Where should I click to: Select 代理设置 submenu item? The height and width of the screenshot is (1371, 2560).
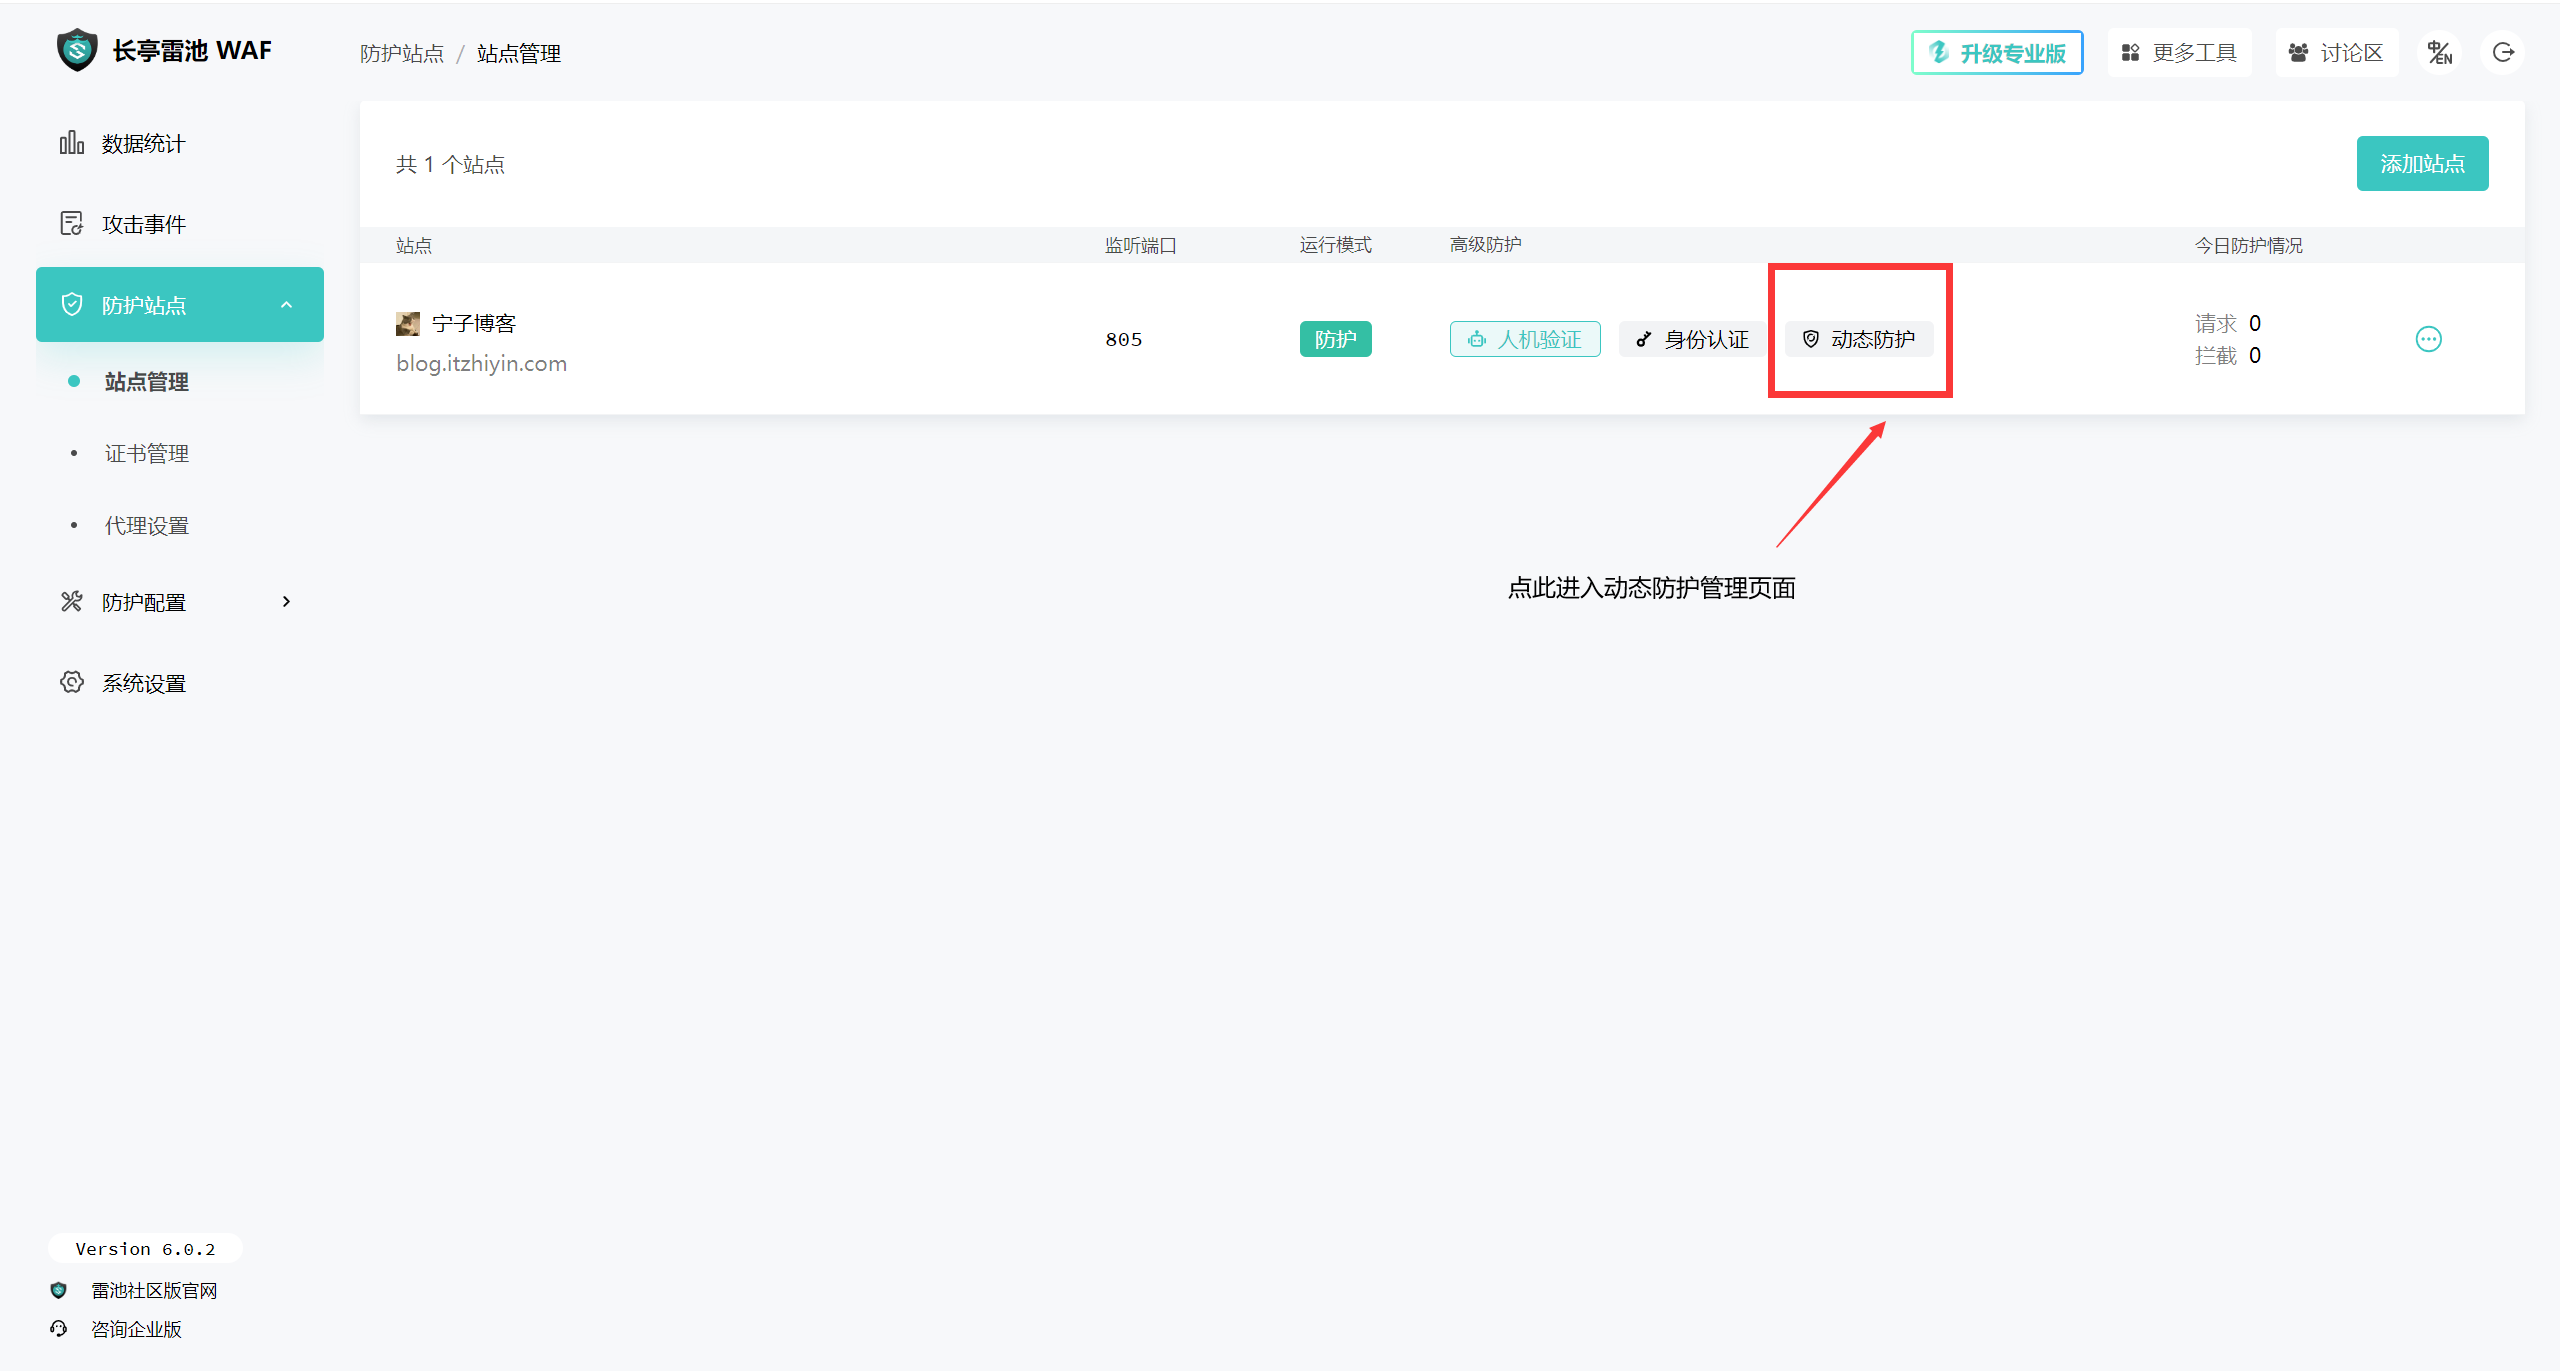click(x=147, y=526)
